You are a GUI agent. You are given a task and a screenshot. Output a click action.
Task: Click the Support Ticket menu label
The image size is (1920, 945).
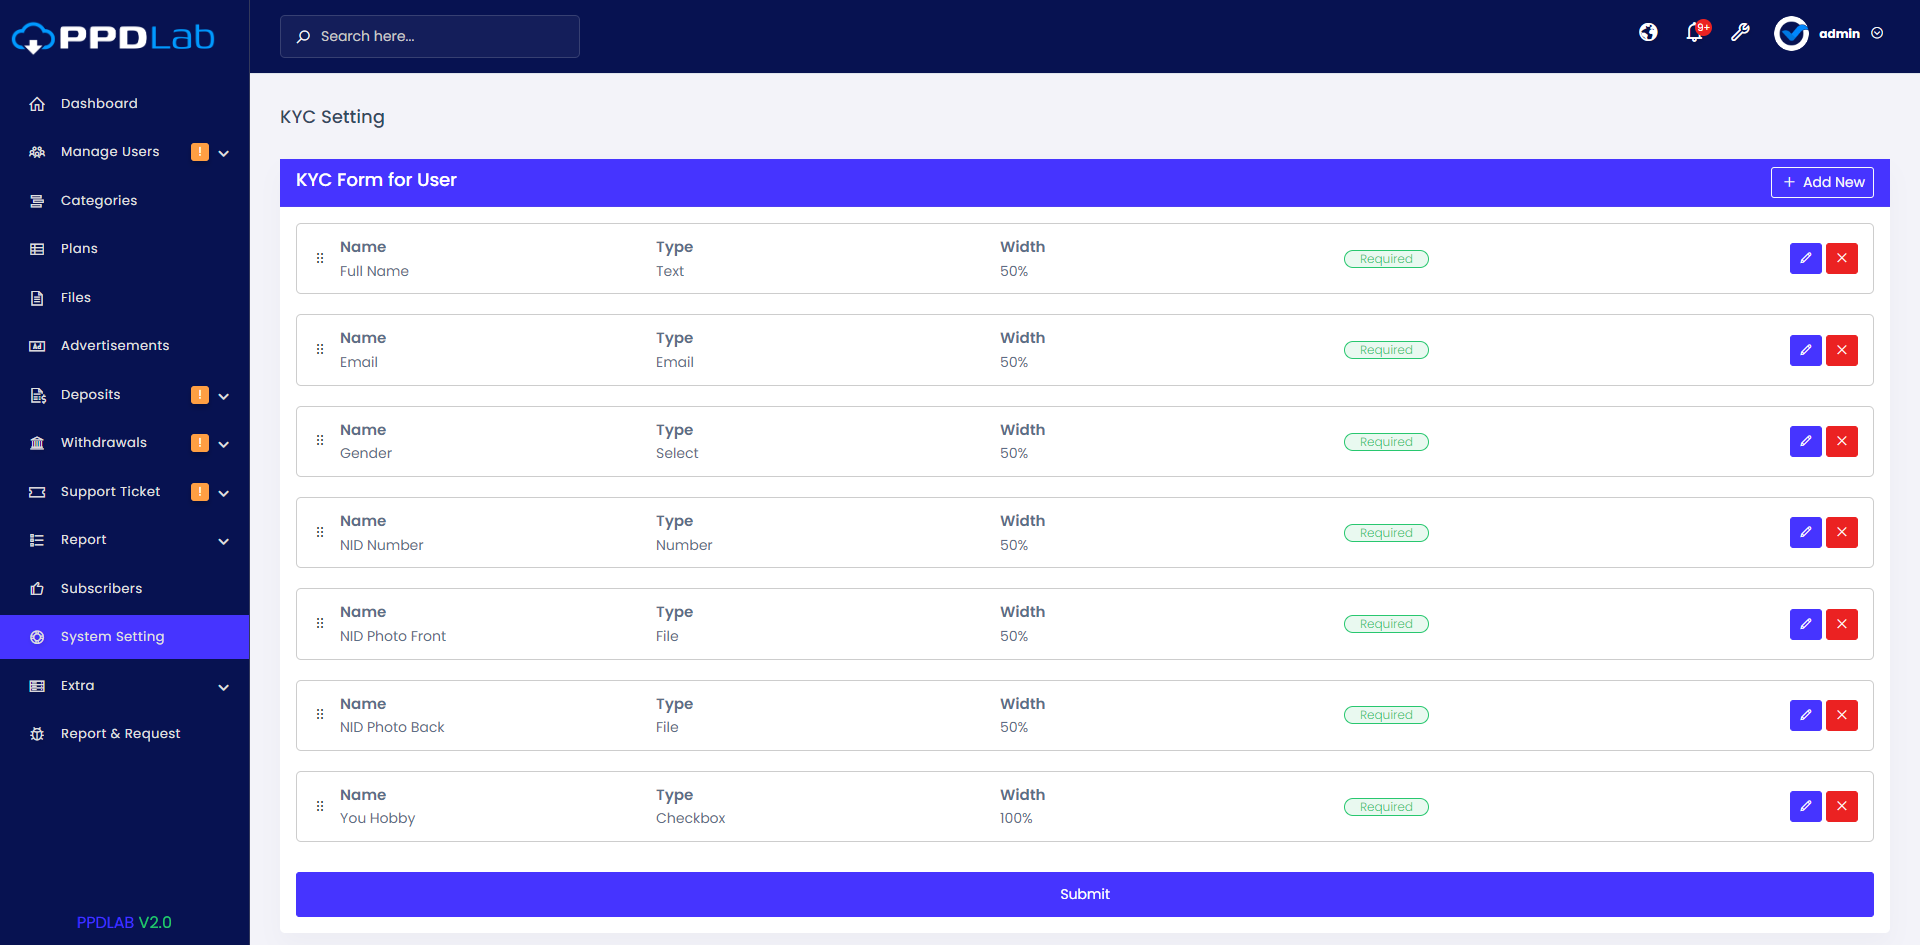tap(110, 492)
